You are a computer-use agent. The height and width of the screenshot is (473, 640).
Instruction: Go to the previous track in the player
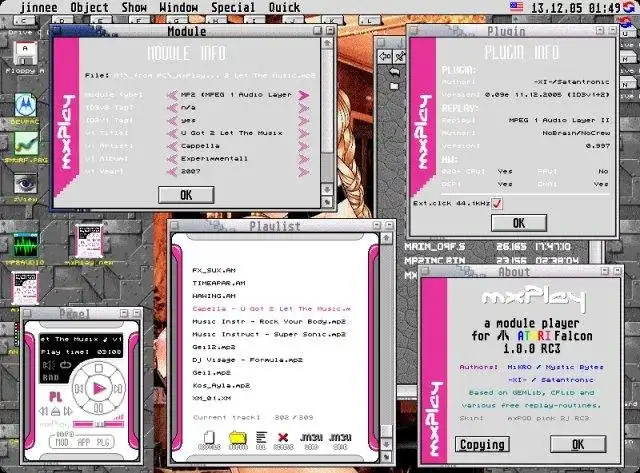pos(79,389)
